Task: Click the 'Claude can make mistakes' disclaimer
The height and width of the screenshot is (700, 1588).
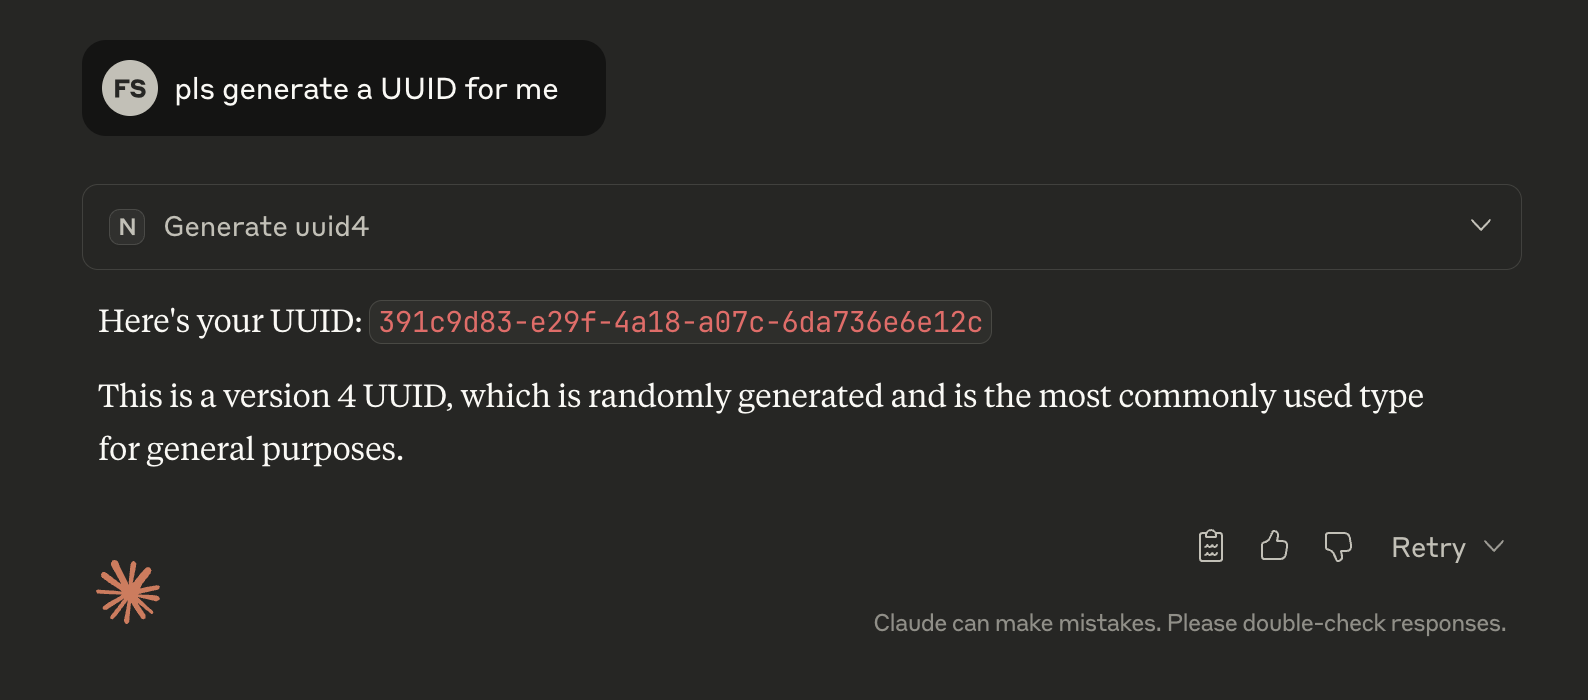Action: (1188, 622)
